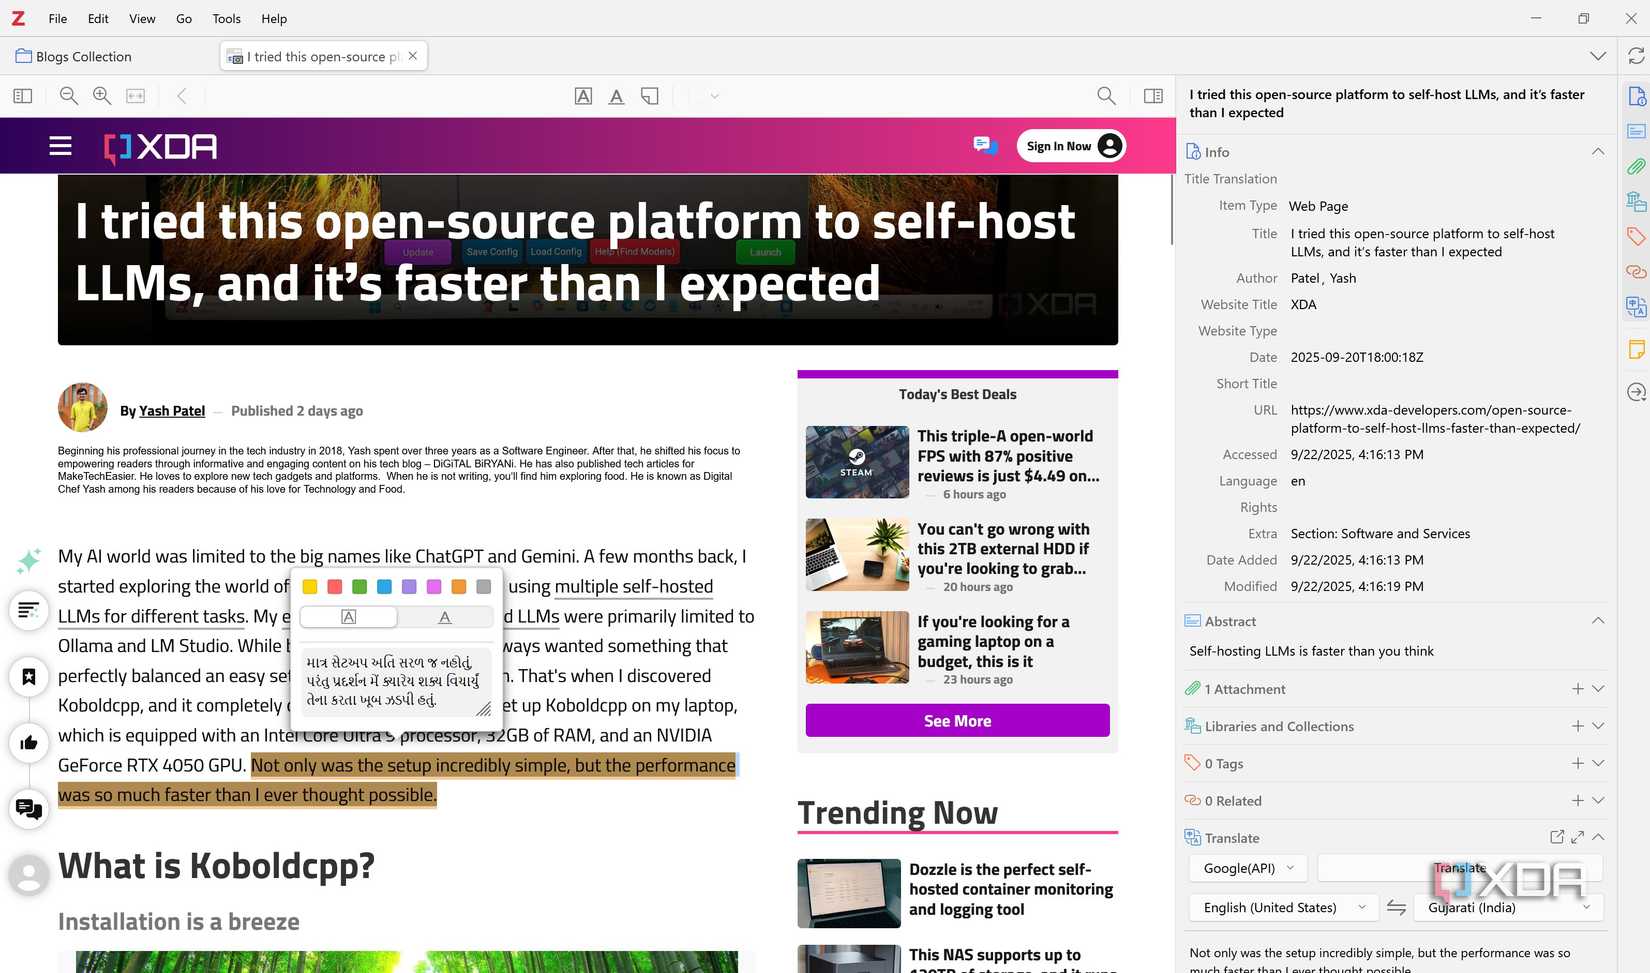Open the Tools menu
Screen dimensions: 1650x973
227,18
